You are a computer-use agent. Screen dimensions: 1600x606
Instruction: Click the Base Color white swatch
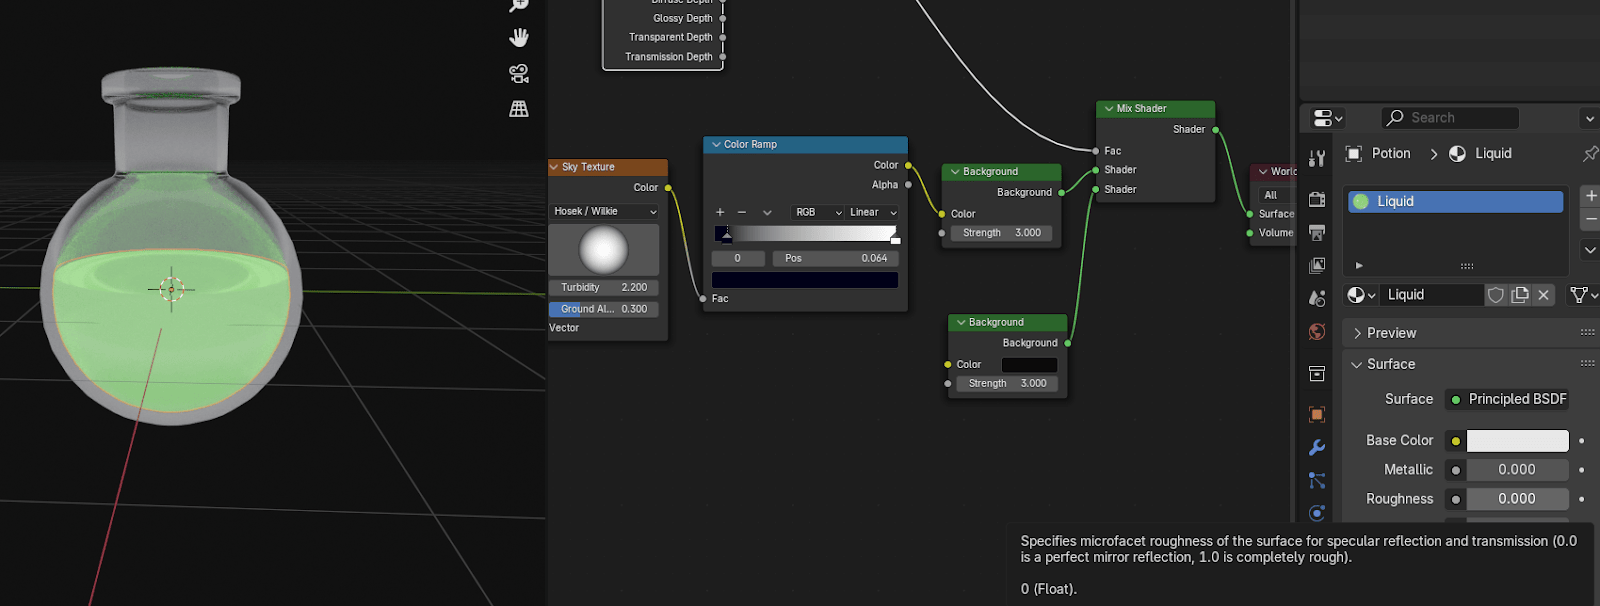pyautogui.click(x=1517, y=441)
